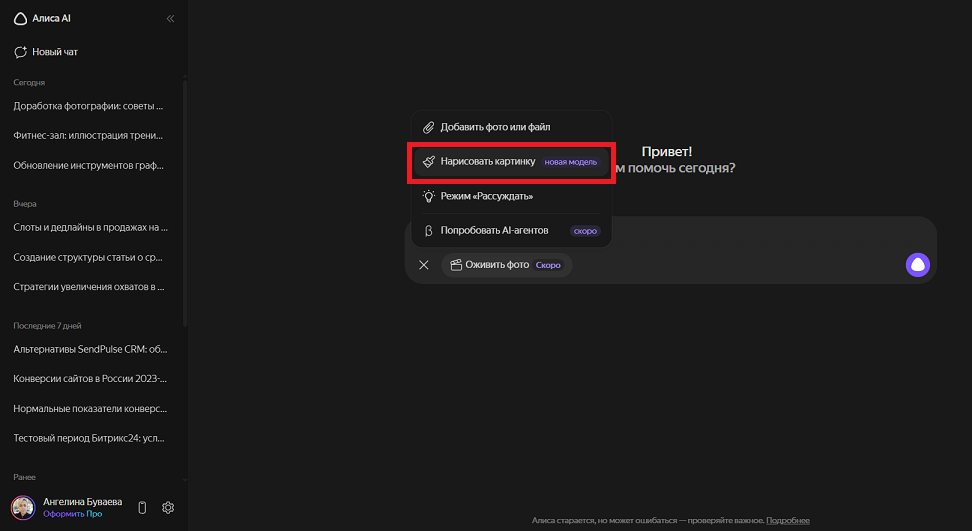The image size is (972, 531).
Task: Click the 'Последние 7 дней' section label
Action: coord(47,326)
